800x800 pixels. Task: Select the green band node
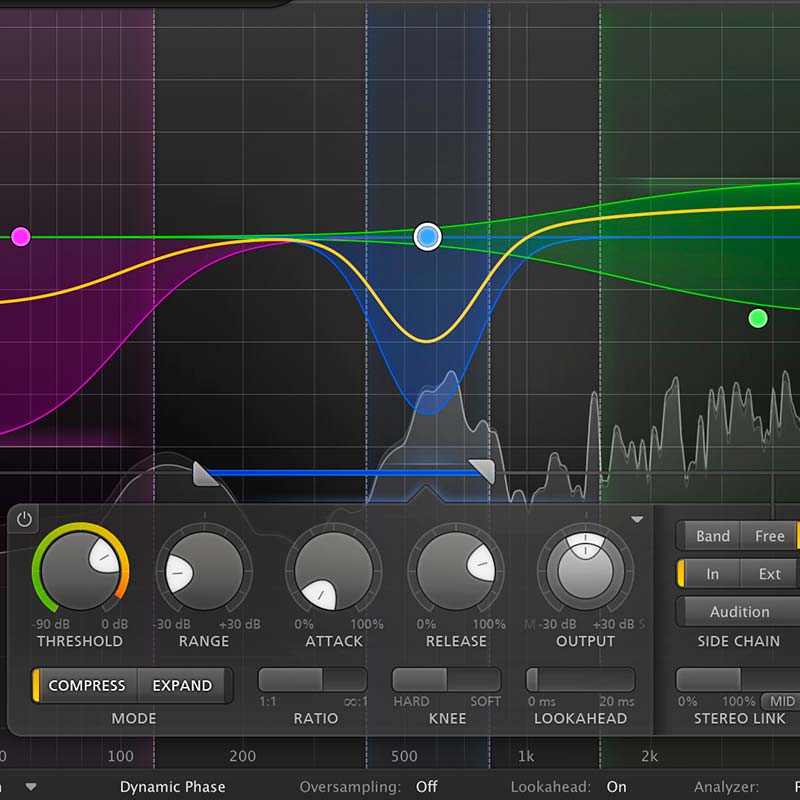pos(758,318)
